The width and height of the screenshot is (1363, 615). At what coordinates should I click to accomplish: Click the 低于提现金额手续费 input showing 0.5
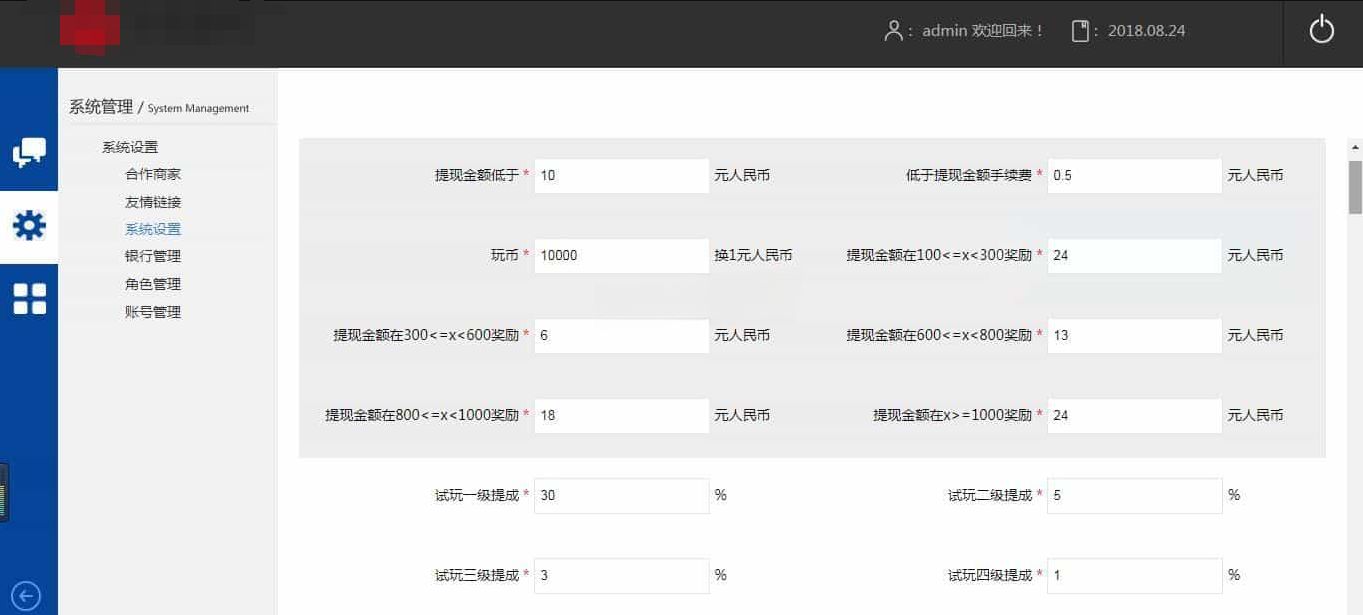point(1133,175)
